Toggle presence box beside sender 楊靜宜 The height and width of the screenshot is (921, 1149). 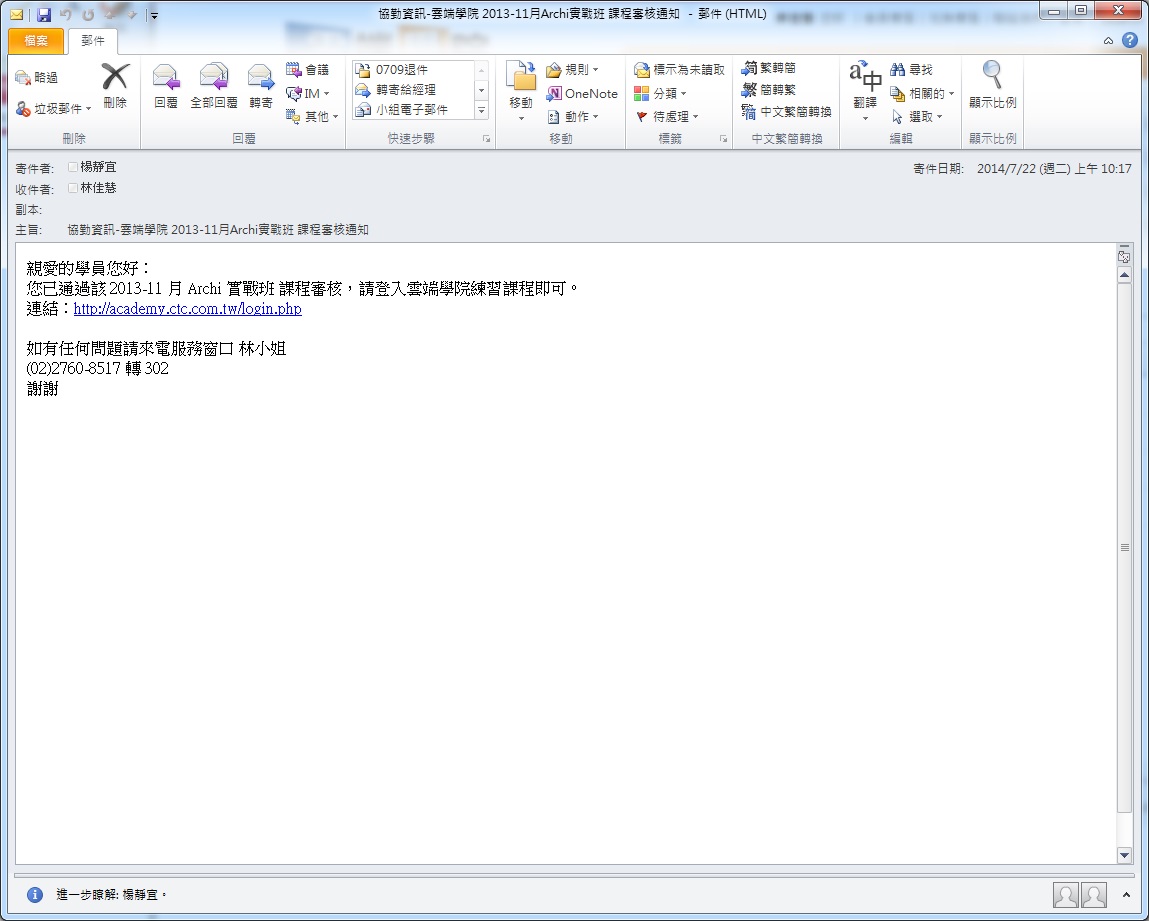tap(73, 168)
